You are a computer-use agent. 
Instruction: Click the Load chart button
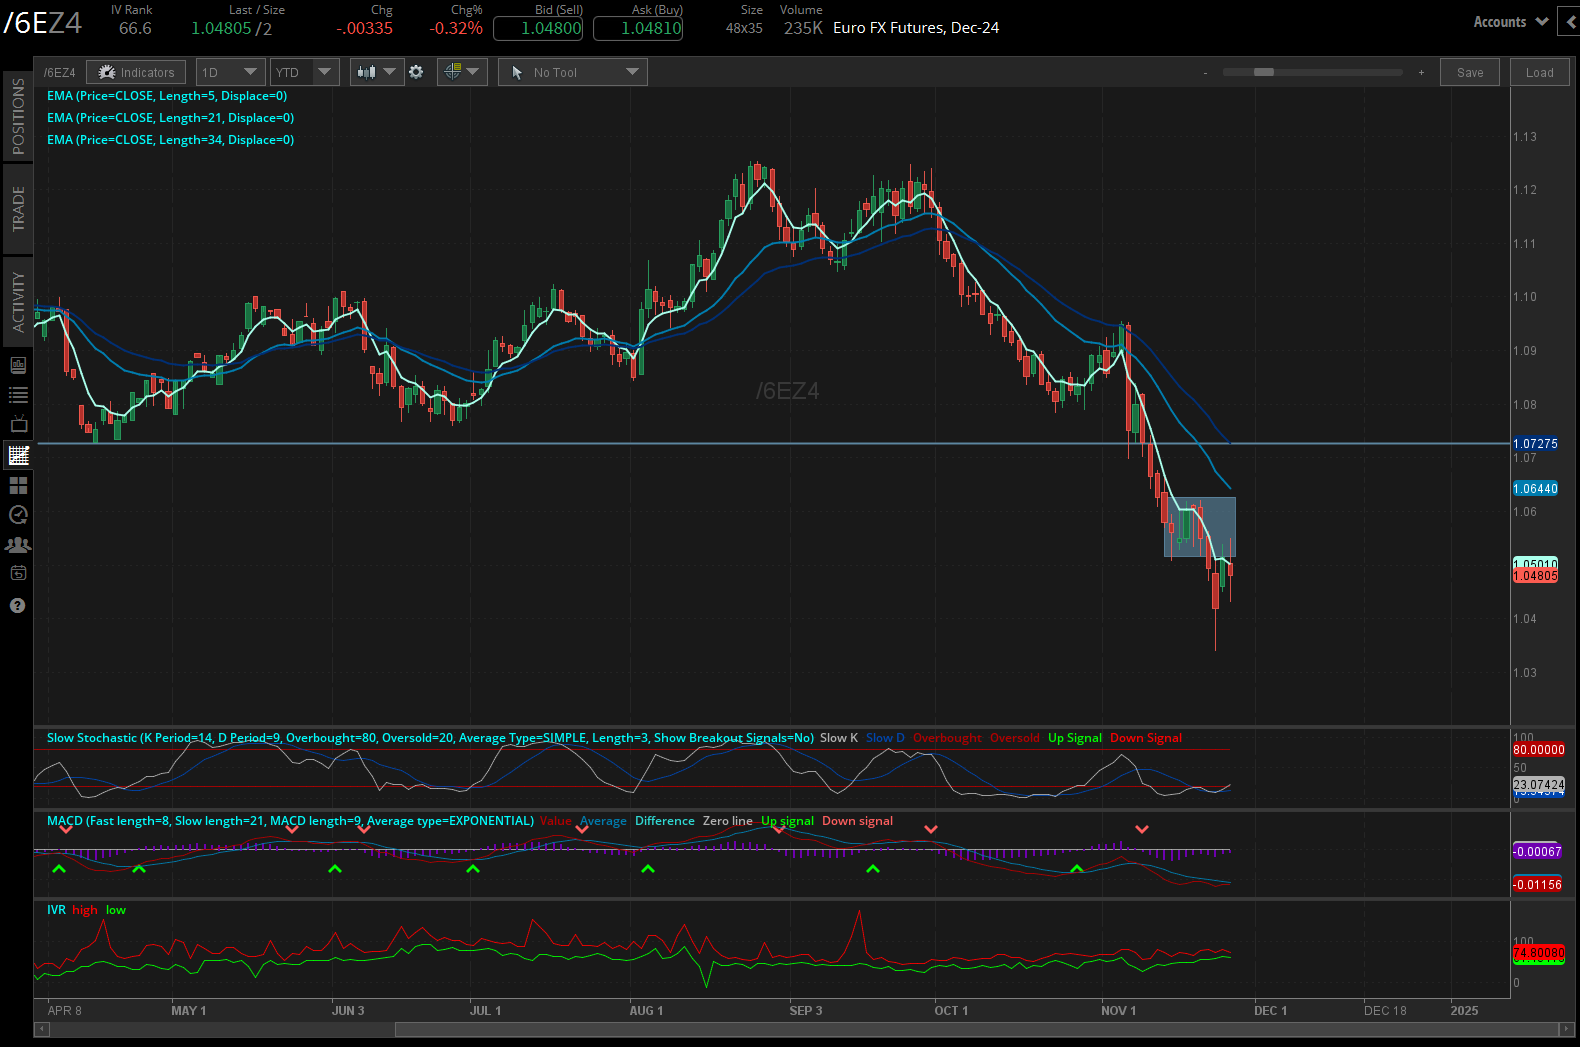pos(1539,72)
